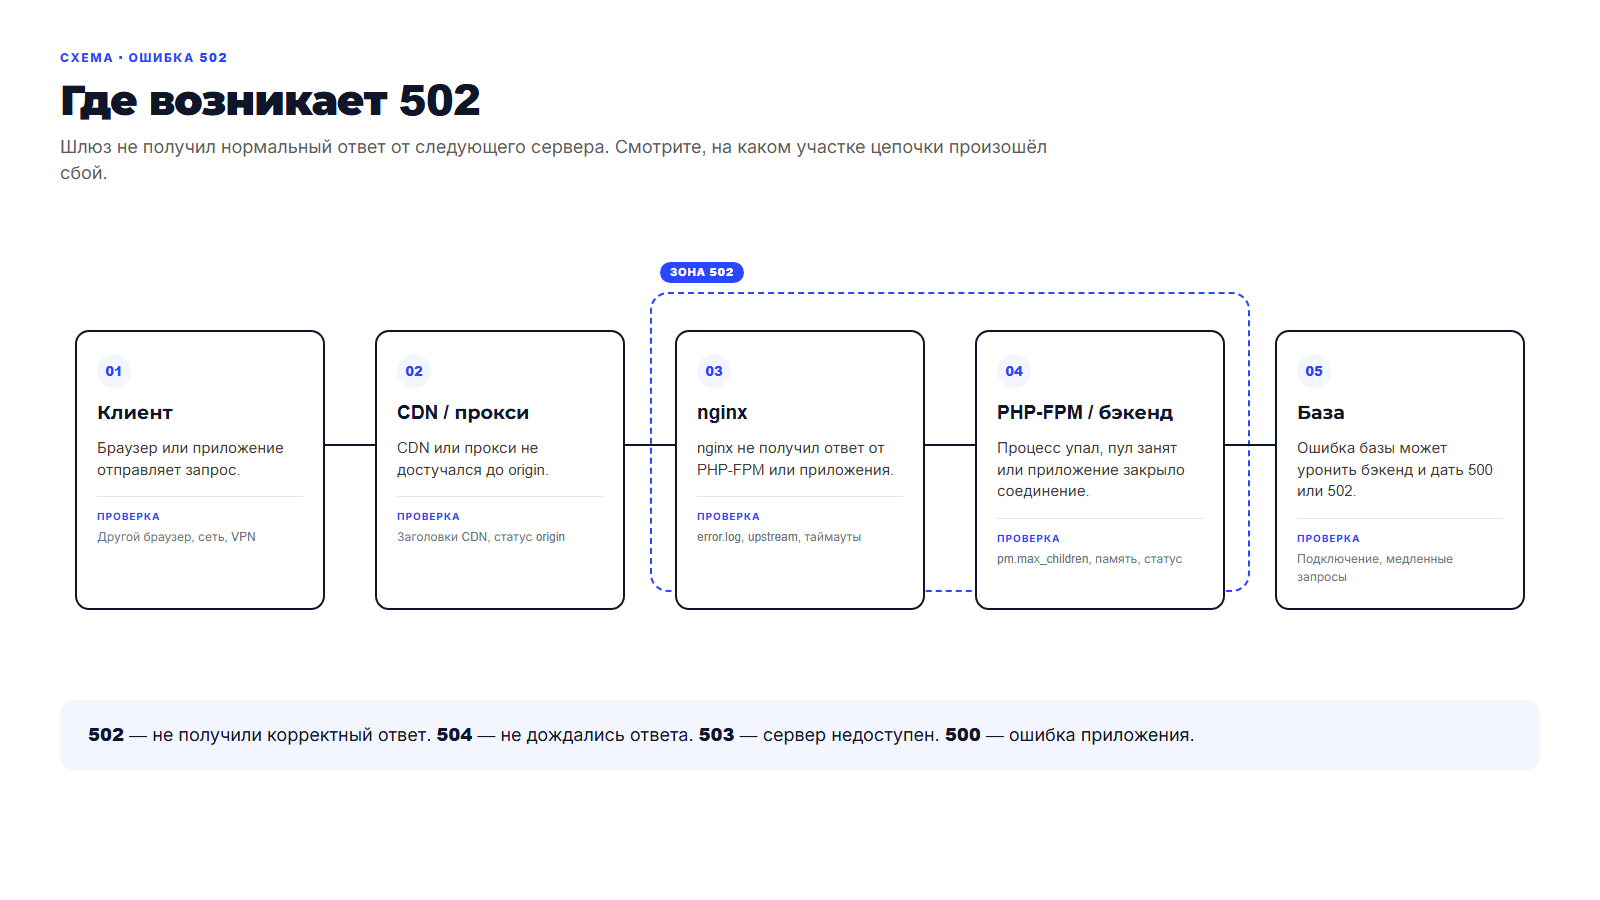Click «Подключение, медленные запросы» check text

[x=1375, y=568]
